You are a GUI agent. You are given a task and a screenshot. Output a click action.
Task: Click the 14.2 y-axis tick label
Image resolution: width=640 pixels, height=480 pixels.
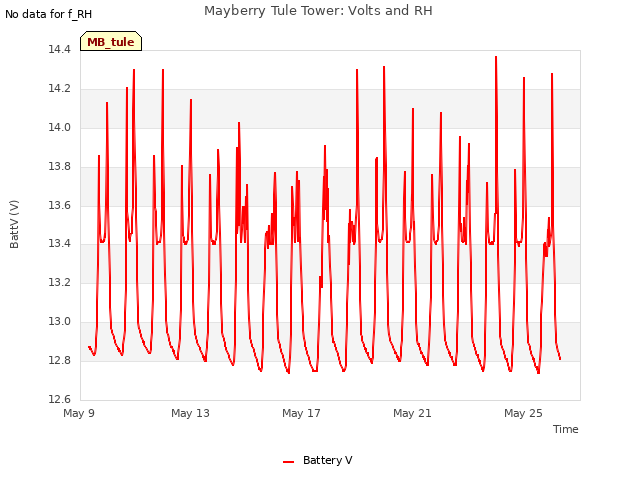click(60, 89)
